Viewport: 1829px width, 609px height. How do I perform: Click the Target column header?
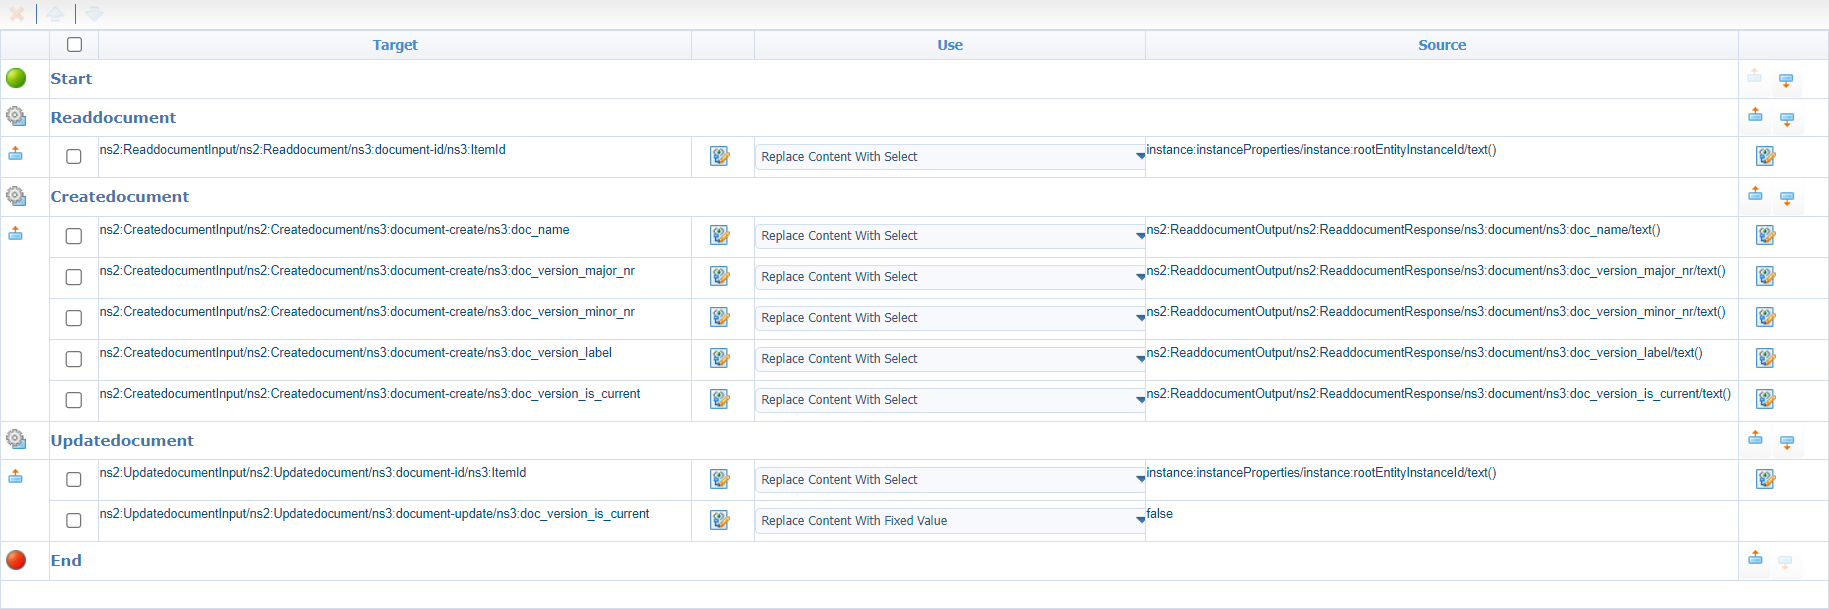coord(395,45)
